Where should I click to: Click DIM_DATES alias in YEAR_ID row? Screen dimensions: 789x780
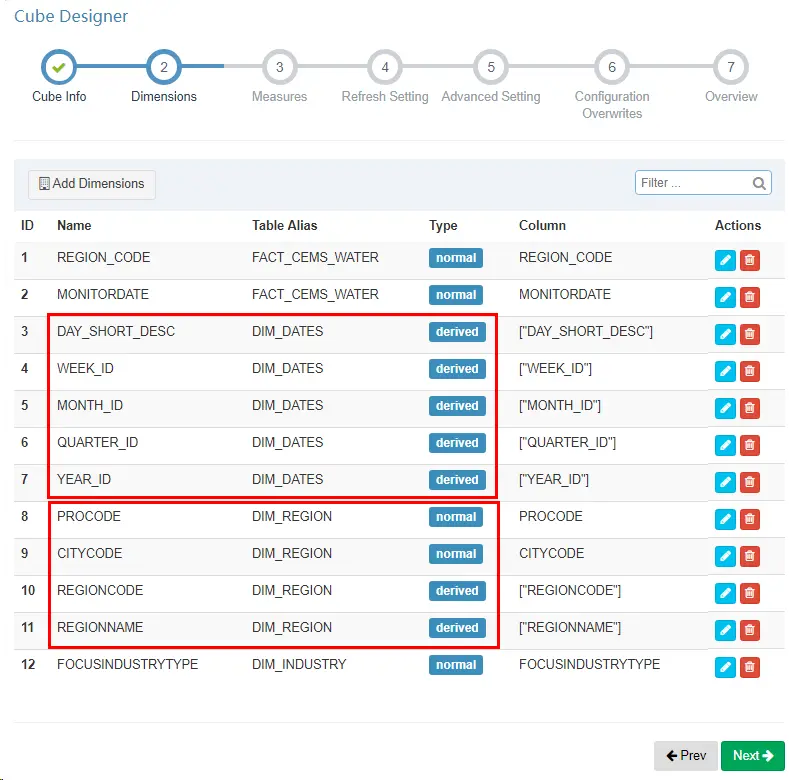click(x=287, y=479)
